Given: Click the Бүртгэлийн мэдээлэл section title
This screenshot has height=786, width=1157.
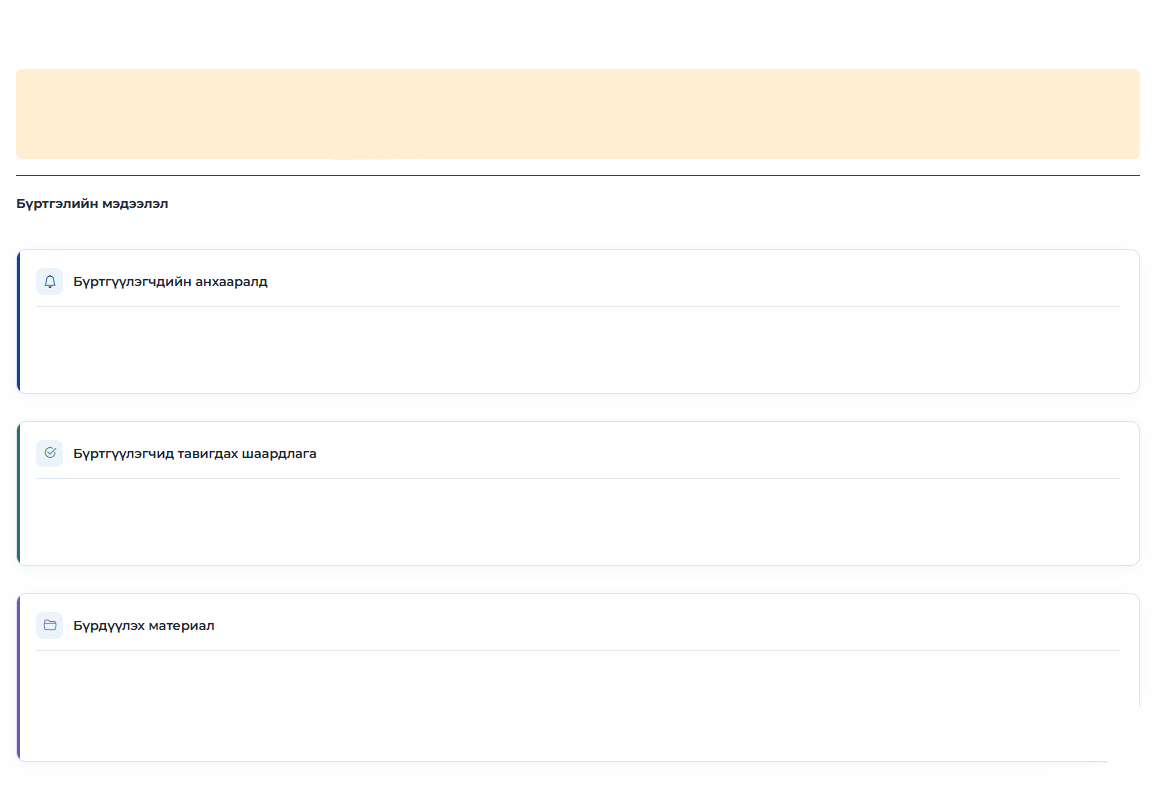Looking at the screenshot, I should [x=92, y=204].
